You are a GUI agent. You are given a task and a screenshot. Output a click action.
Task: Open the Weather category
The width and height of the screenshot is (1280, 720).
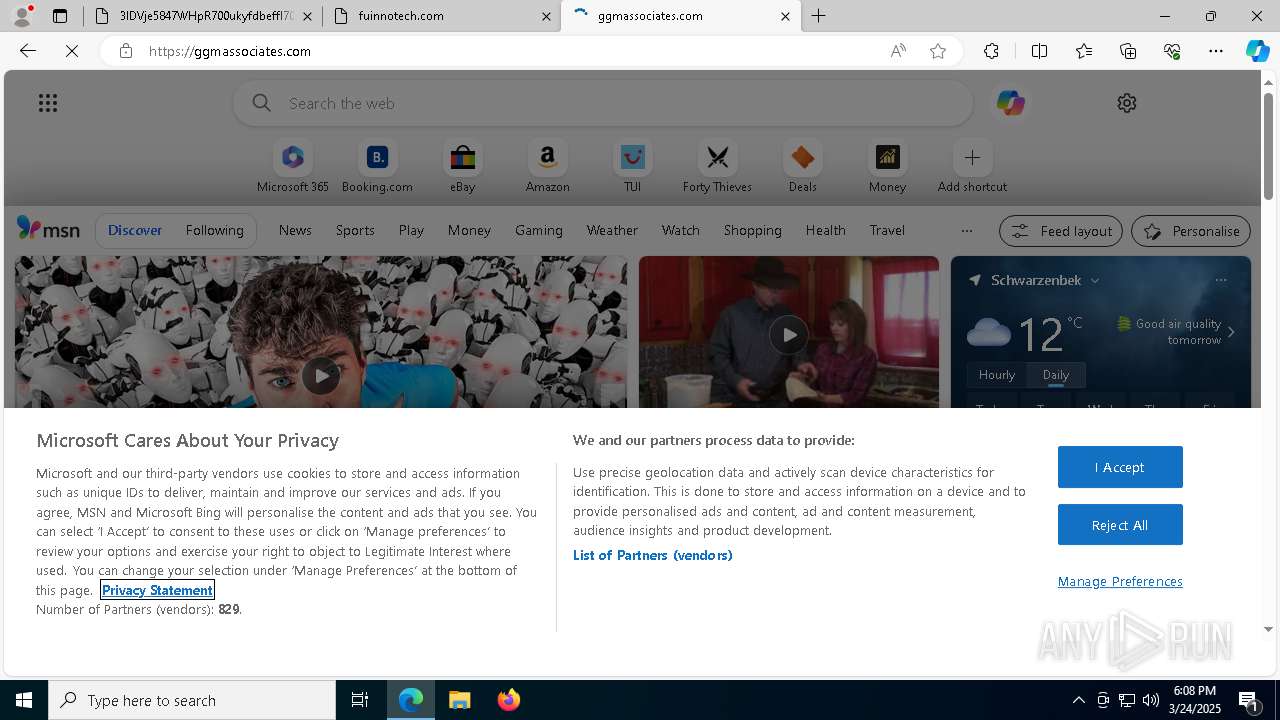612,230
